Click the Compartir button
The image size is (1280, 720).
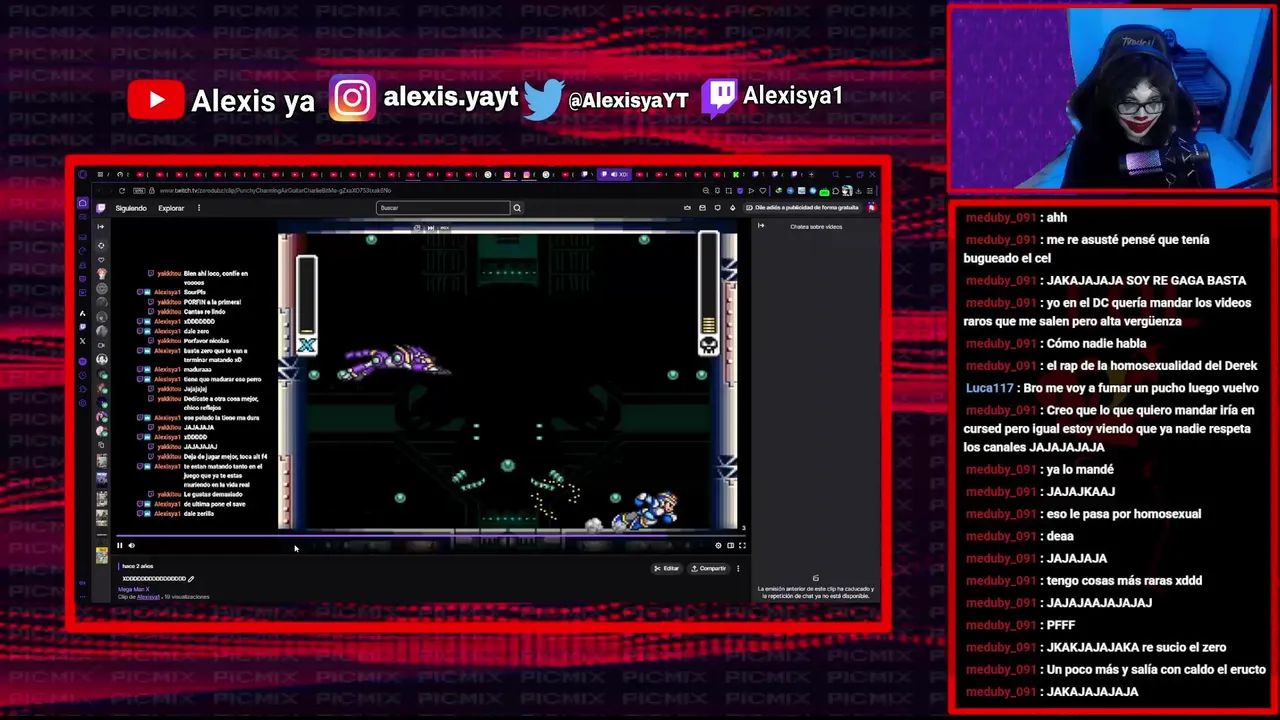click(x=708, y=568)
